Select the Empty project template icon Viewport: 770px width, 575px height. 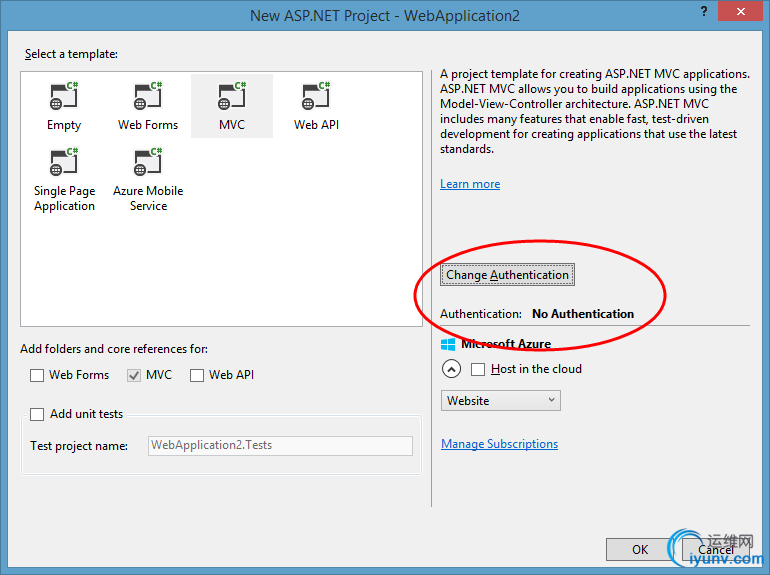click(x=64, y=96)
